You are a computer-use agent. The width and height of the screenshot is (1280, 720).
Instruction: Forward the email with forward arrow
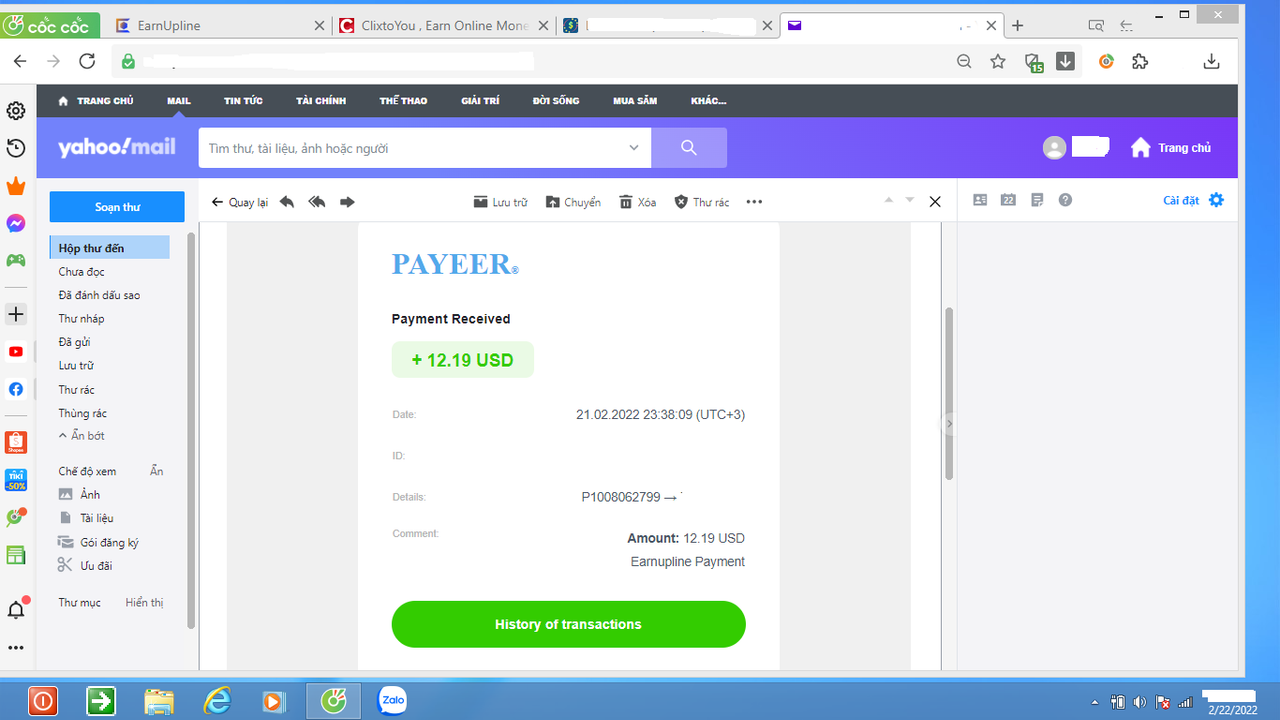pyautogui.click(x=347, y=202)
